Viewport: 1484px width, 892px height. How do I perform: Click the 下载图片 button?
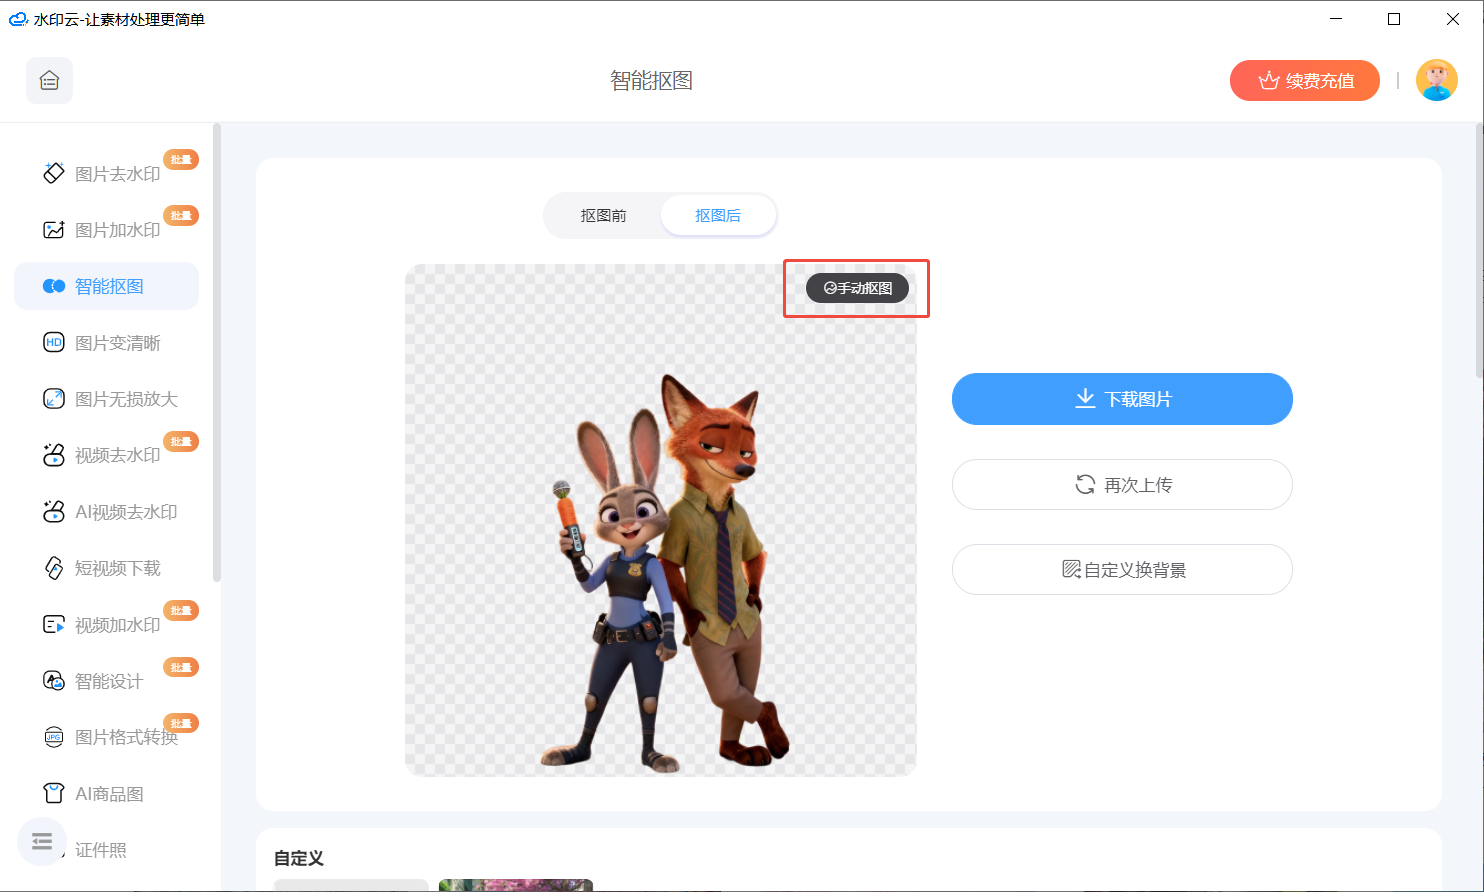click(1121, 398)
